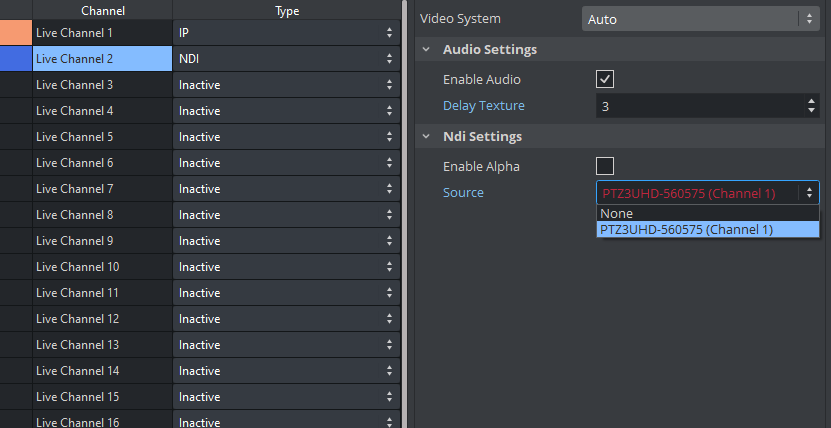
Task: Collapse the Audio Settings section
Action: pyautogui.click(x=427, y=50)
